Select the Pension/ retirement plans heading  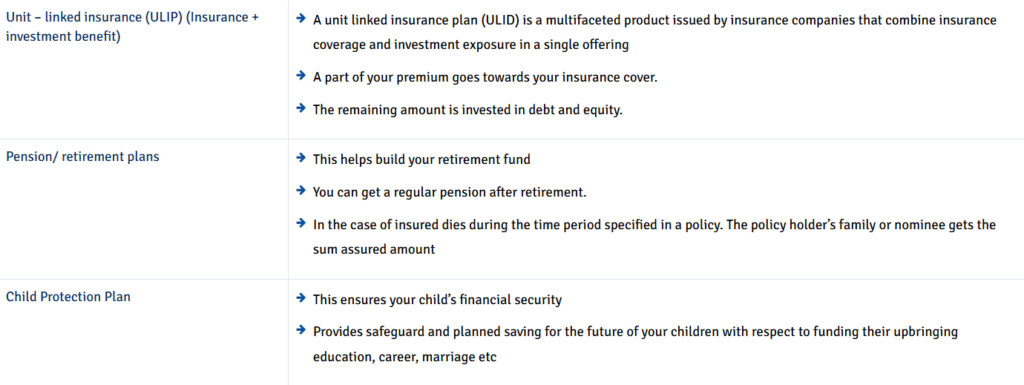coord(82,157)
